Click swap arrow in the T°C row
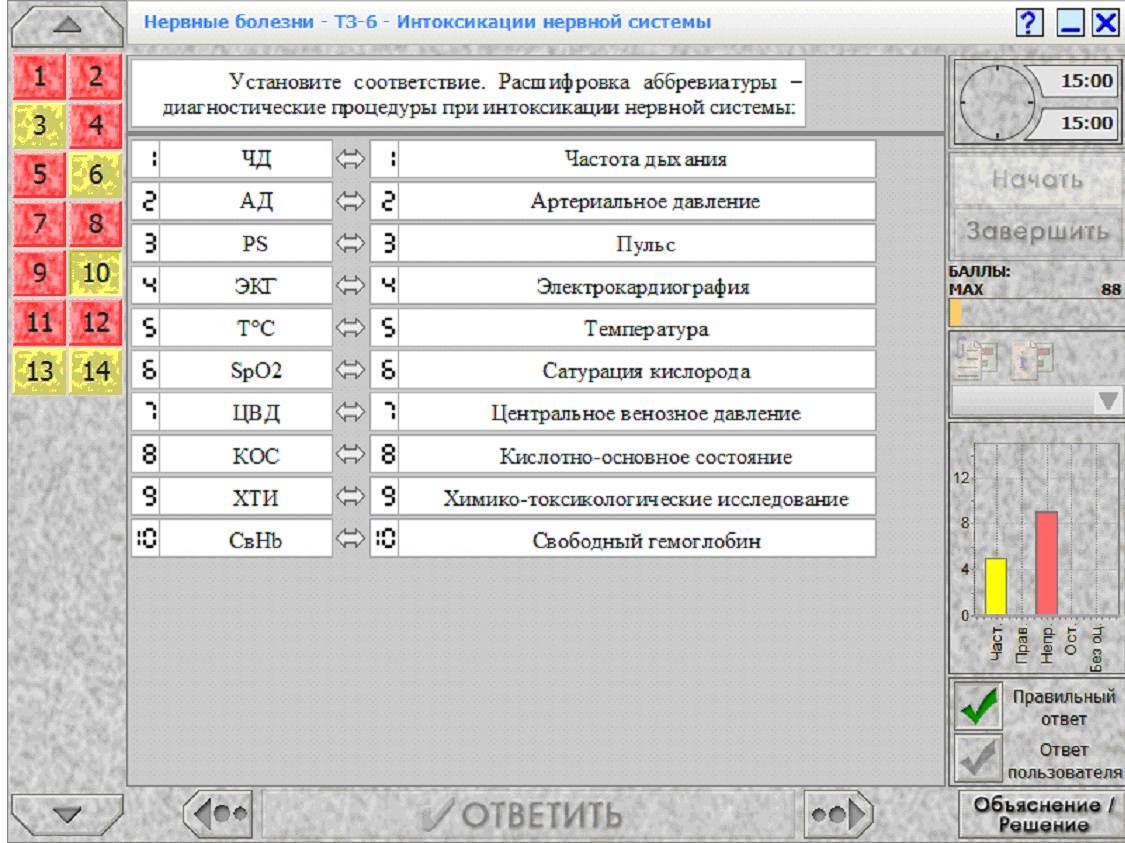1125x843 pixels. (x=350, y=328)
